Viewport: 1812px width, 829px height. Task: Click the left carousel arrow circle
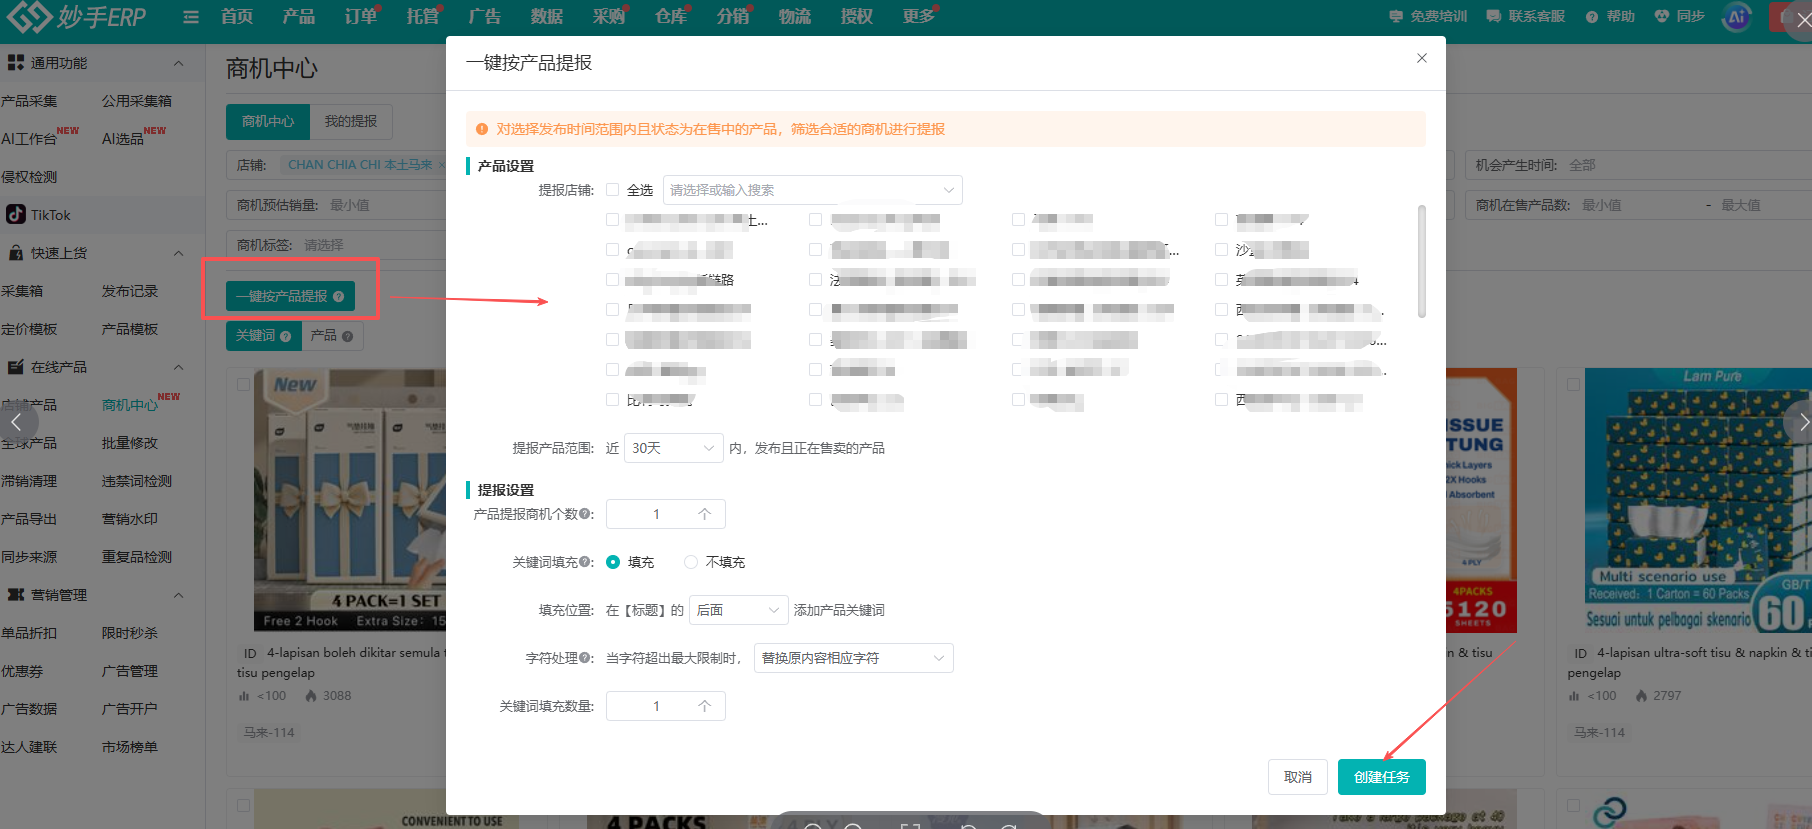point(16,422)
